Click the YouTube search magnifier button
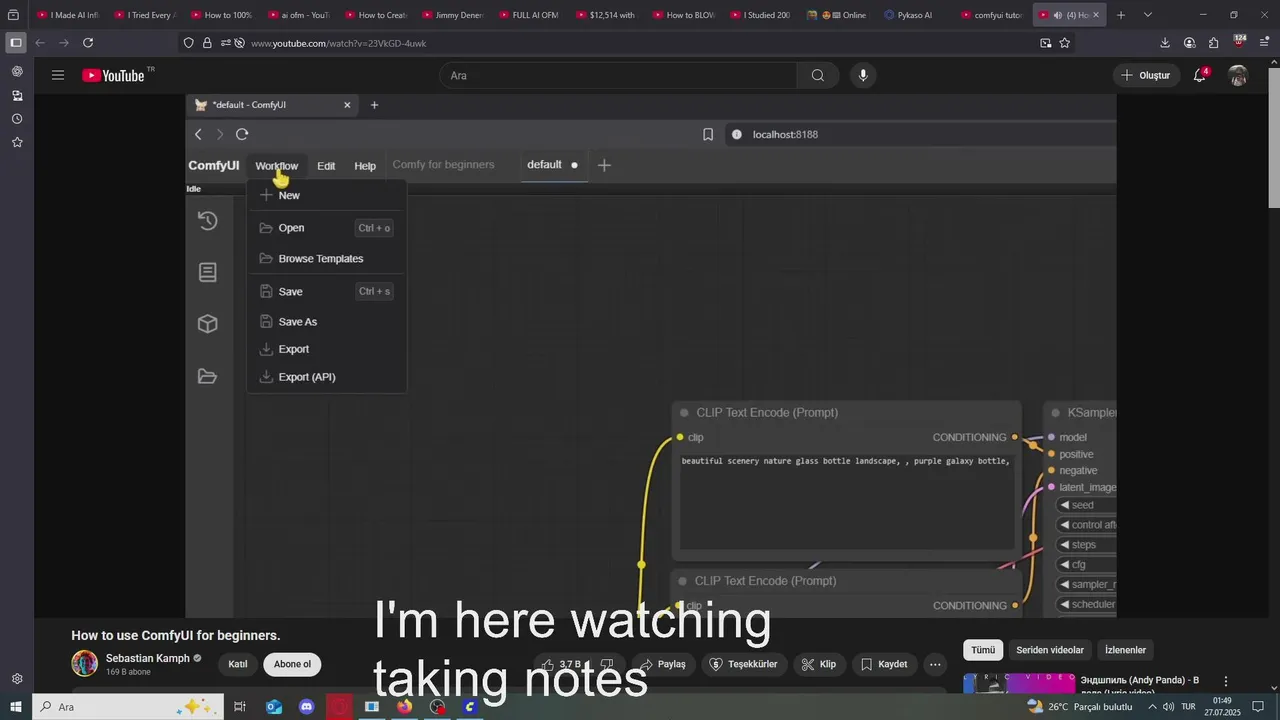This screenshot has width=1280, height=720. point(818,75)
